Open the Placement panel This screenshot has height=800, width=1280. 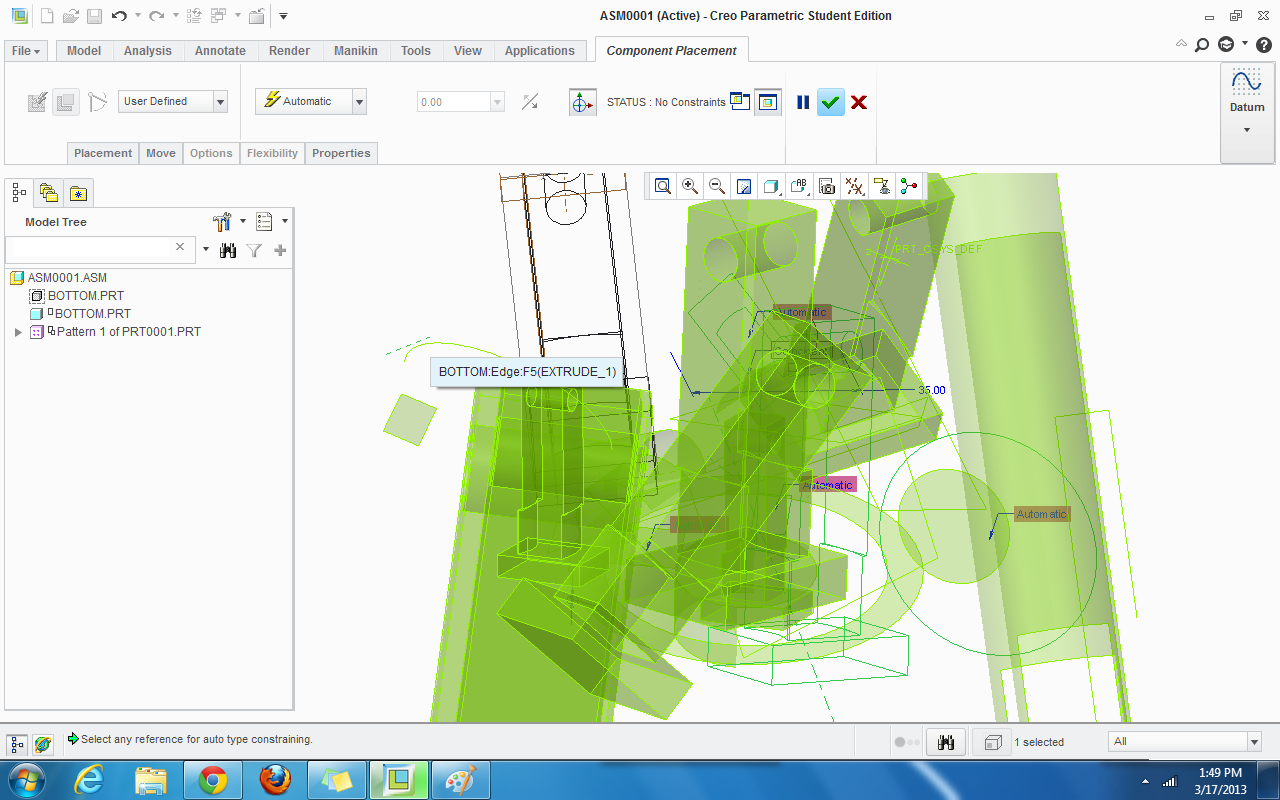103,153
